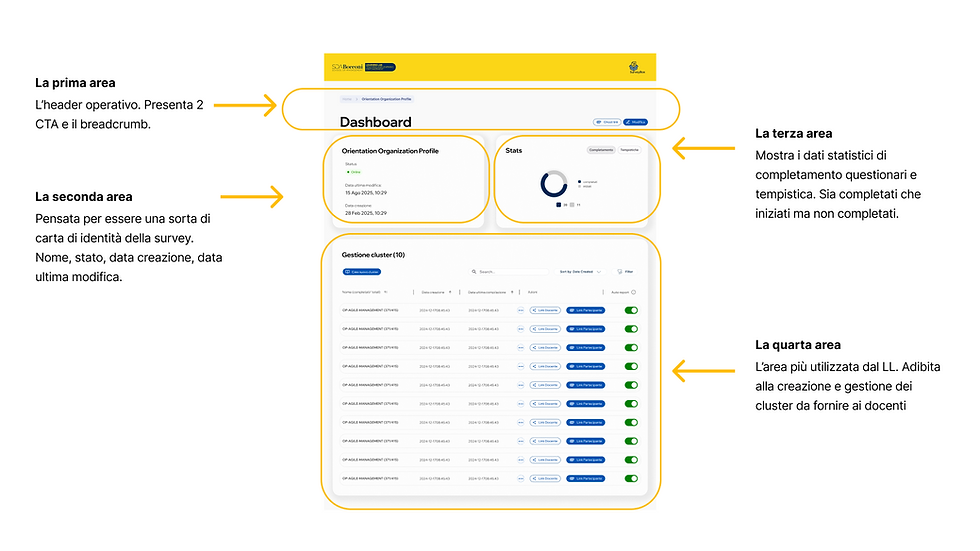
Task: Open the Sort by Date Created dropdown
Action: click(580, 272)
